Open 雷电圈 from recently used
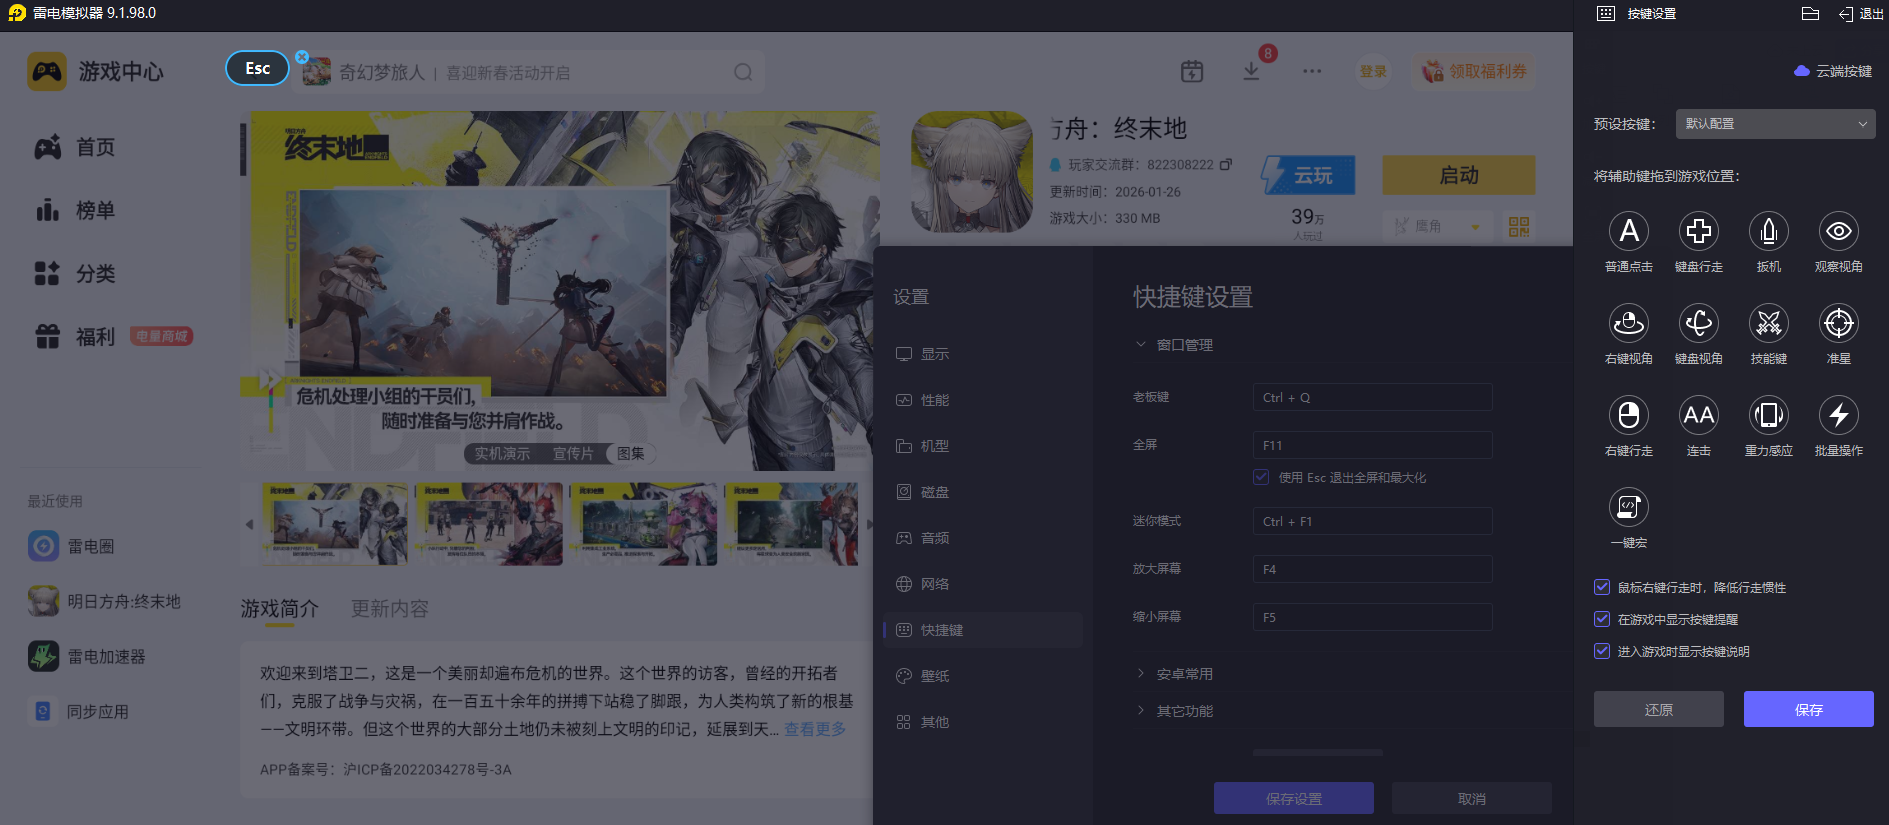 [71, 546]
